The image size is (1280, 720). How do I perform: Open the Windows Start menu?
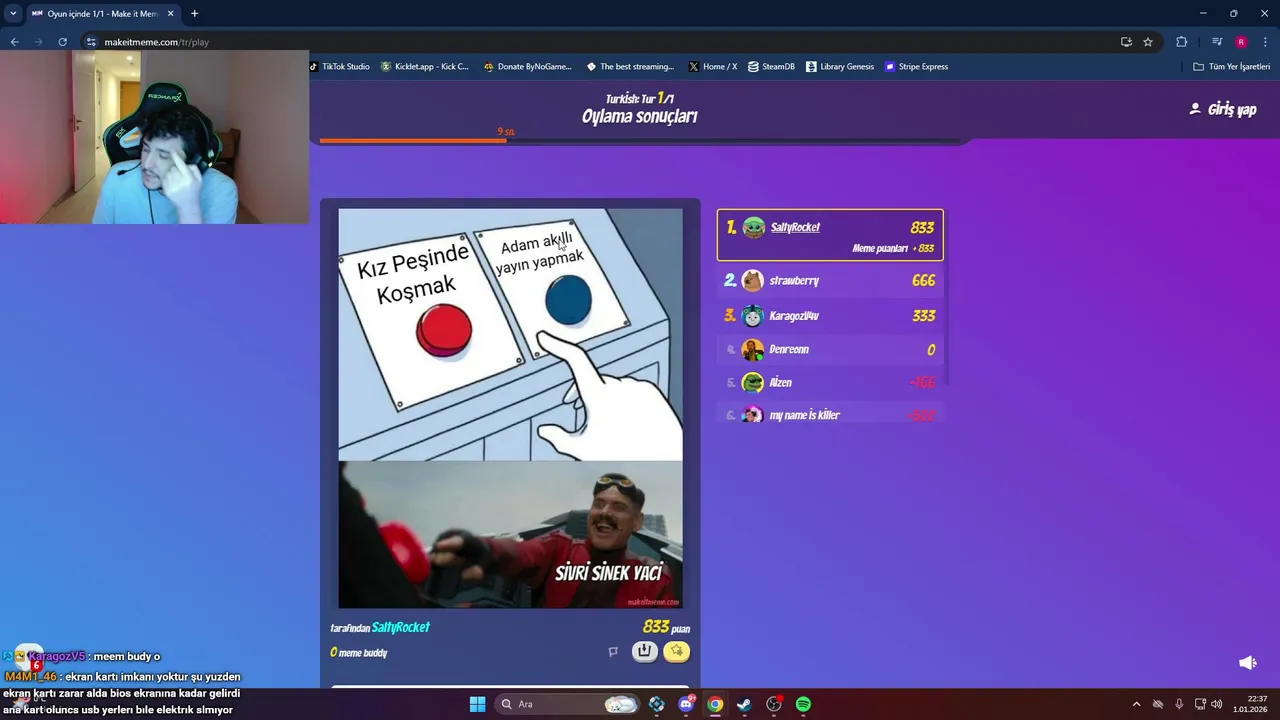[x=477, y=704]
